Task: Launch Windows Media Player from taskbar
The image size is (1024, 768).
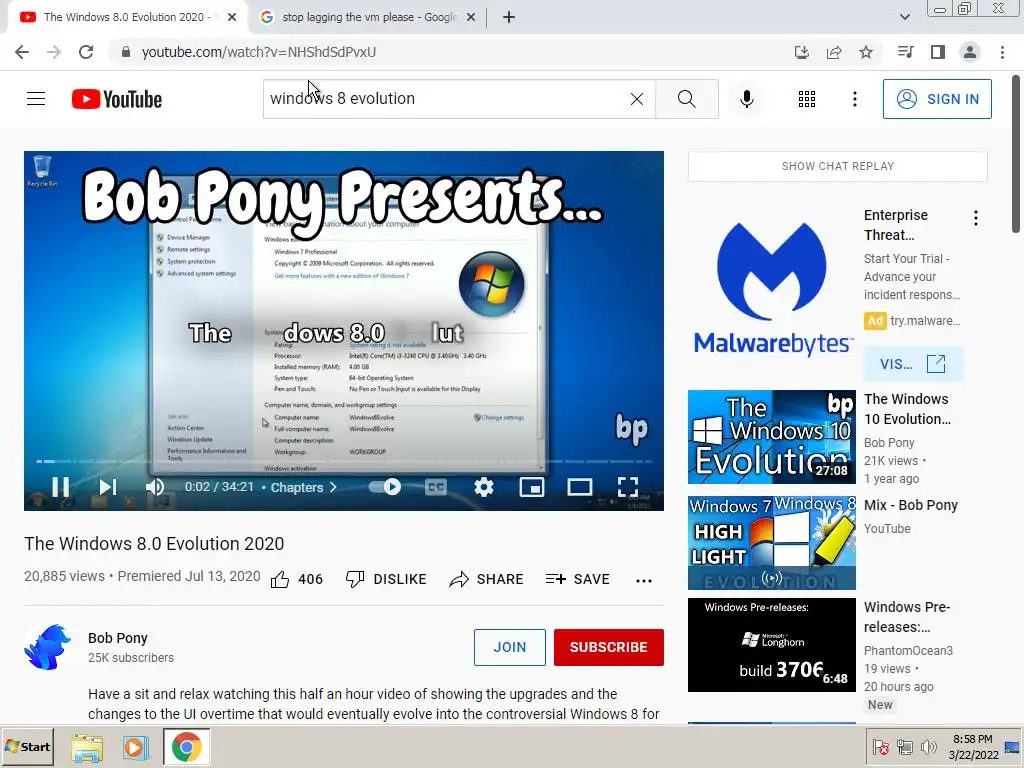Action: pyautogui.click(x=135, y=747)
